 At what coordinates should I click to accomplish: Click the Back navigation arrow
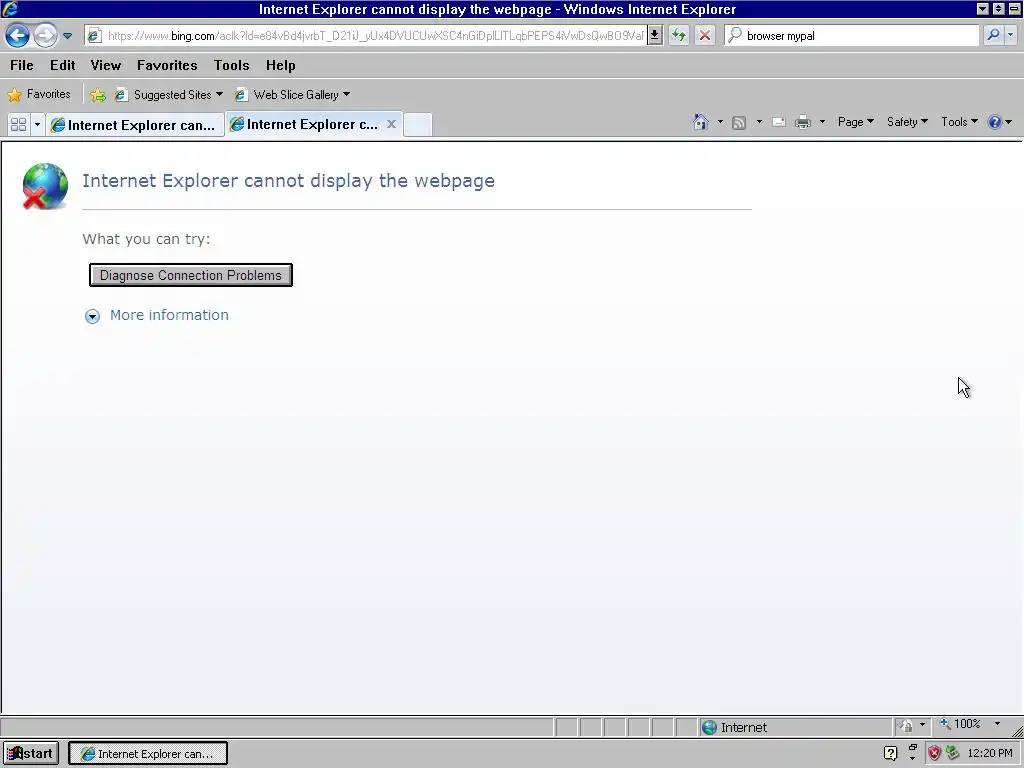click(x=18, y=36)
